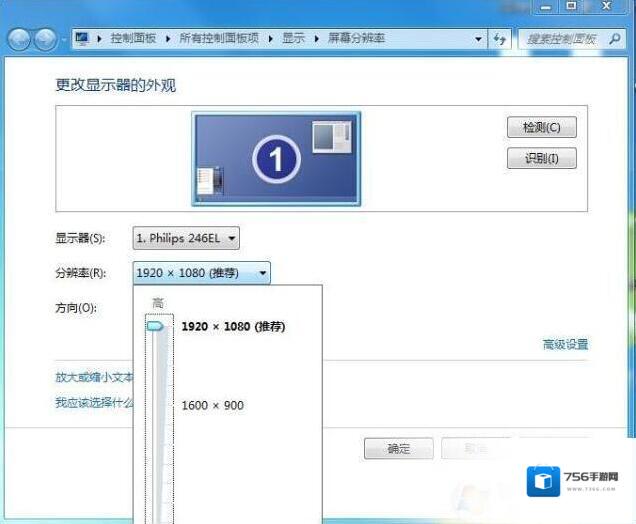The width and height of the screenshot is (636, 524).
Task: Open the 放大或缩小文本 link
Action: click(94, 378)
